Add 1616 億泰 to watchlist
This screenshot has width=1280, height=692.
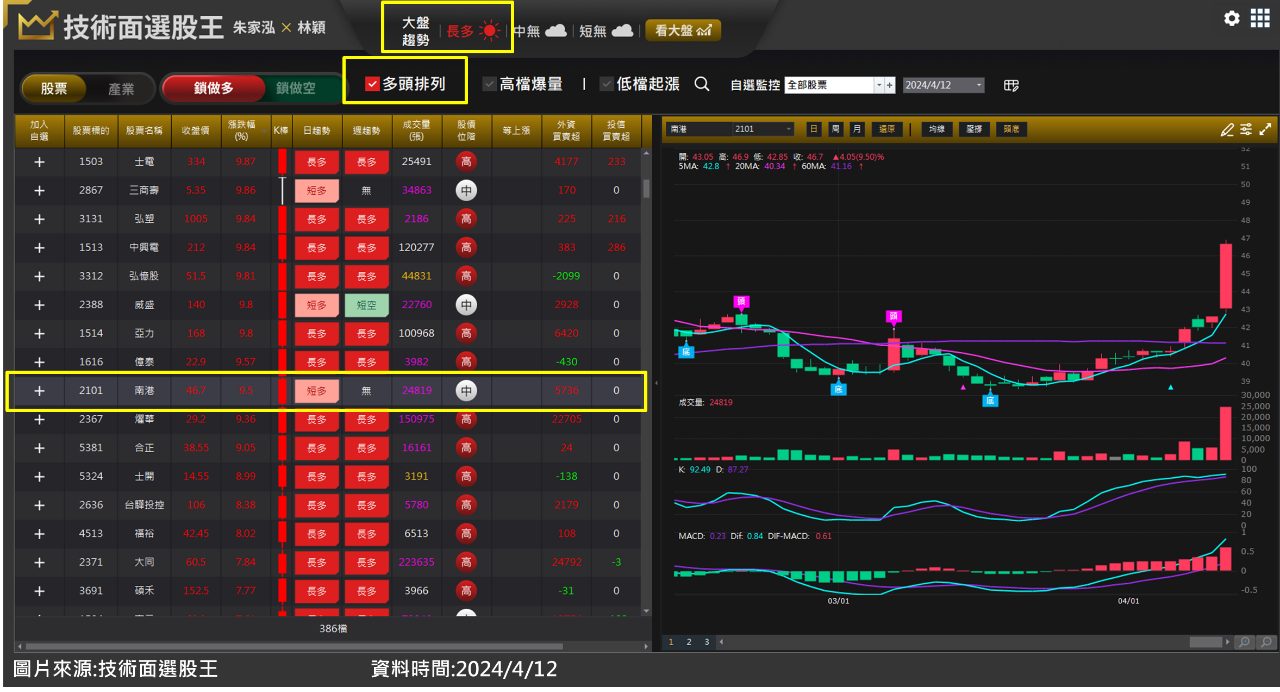40,362
